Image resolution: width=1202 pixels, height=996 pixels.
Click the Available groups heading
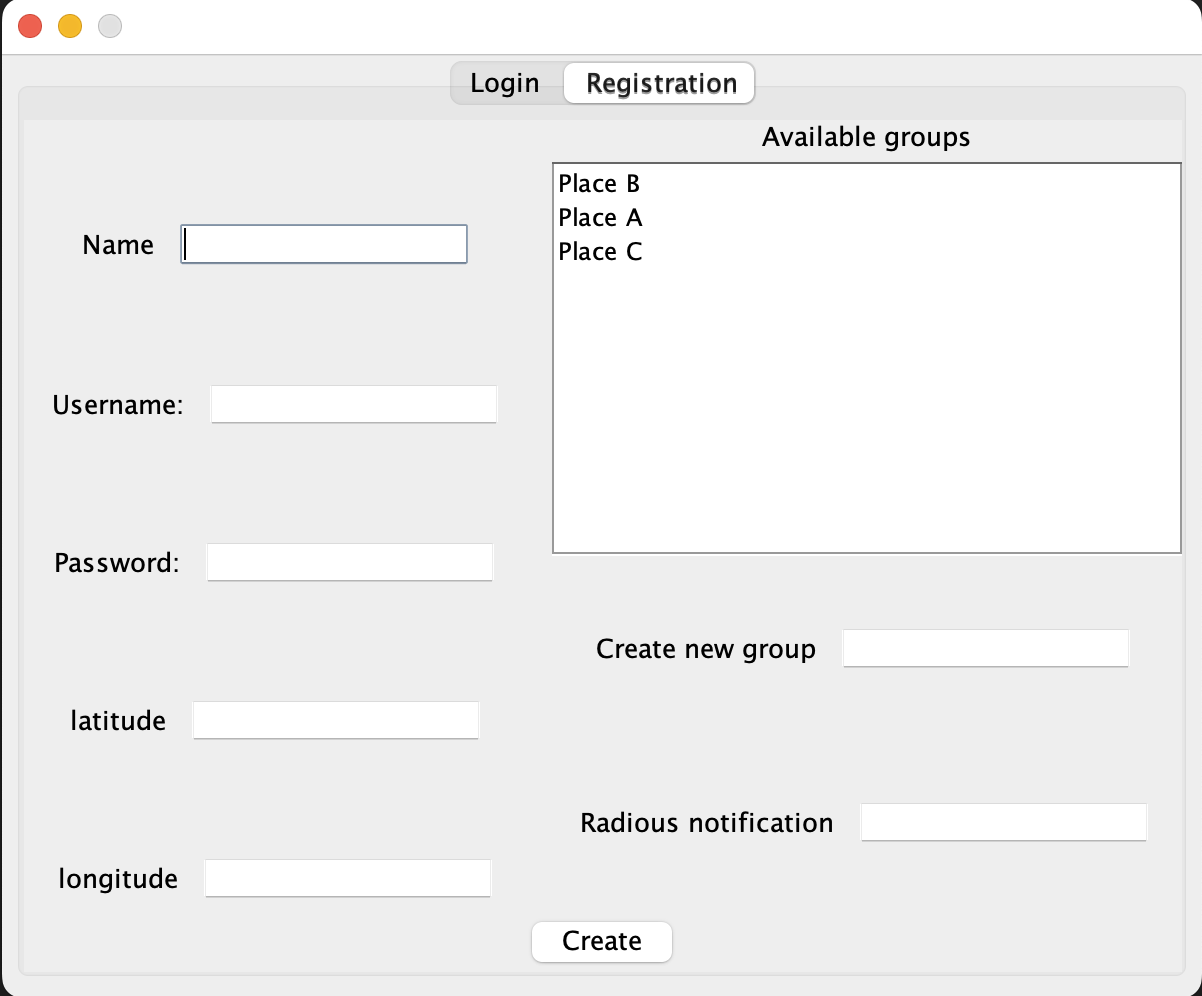[x=866, y=137]
